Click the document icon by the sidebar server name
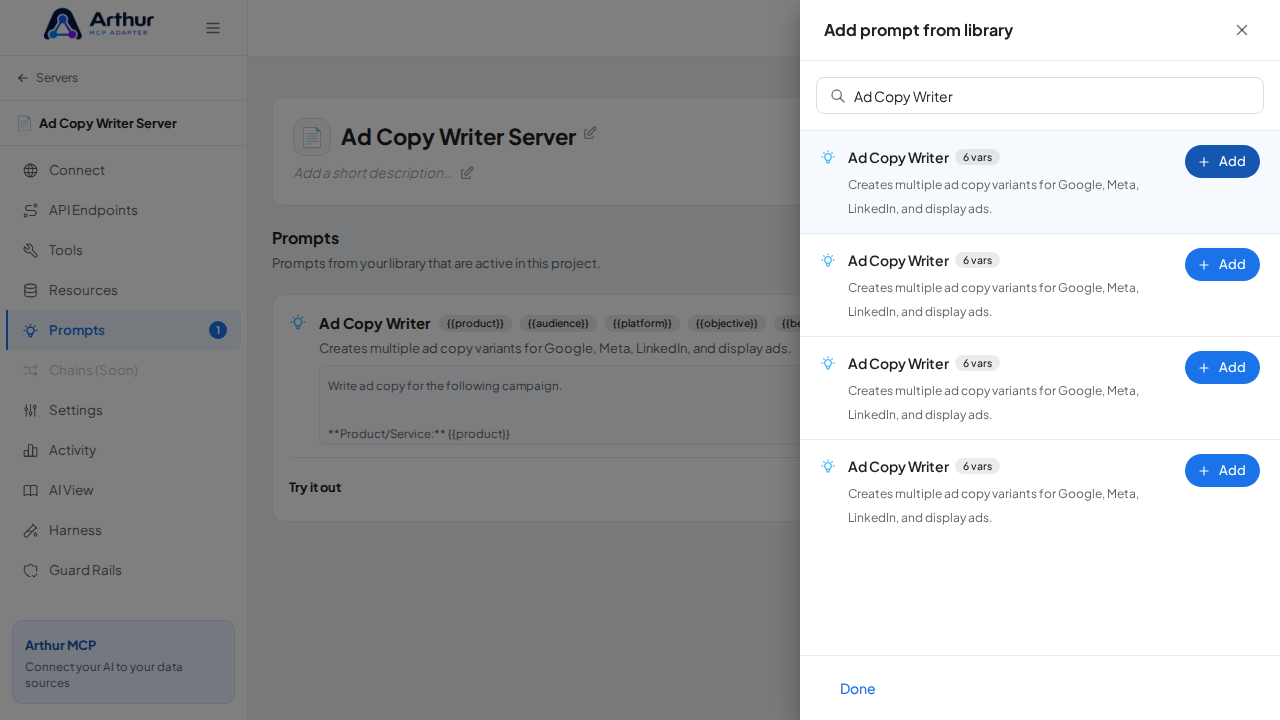1280x720 pixels. 24,123
